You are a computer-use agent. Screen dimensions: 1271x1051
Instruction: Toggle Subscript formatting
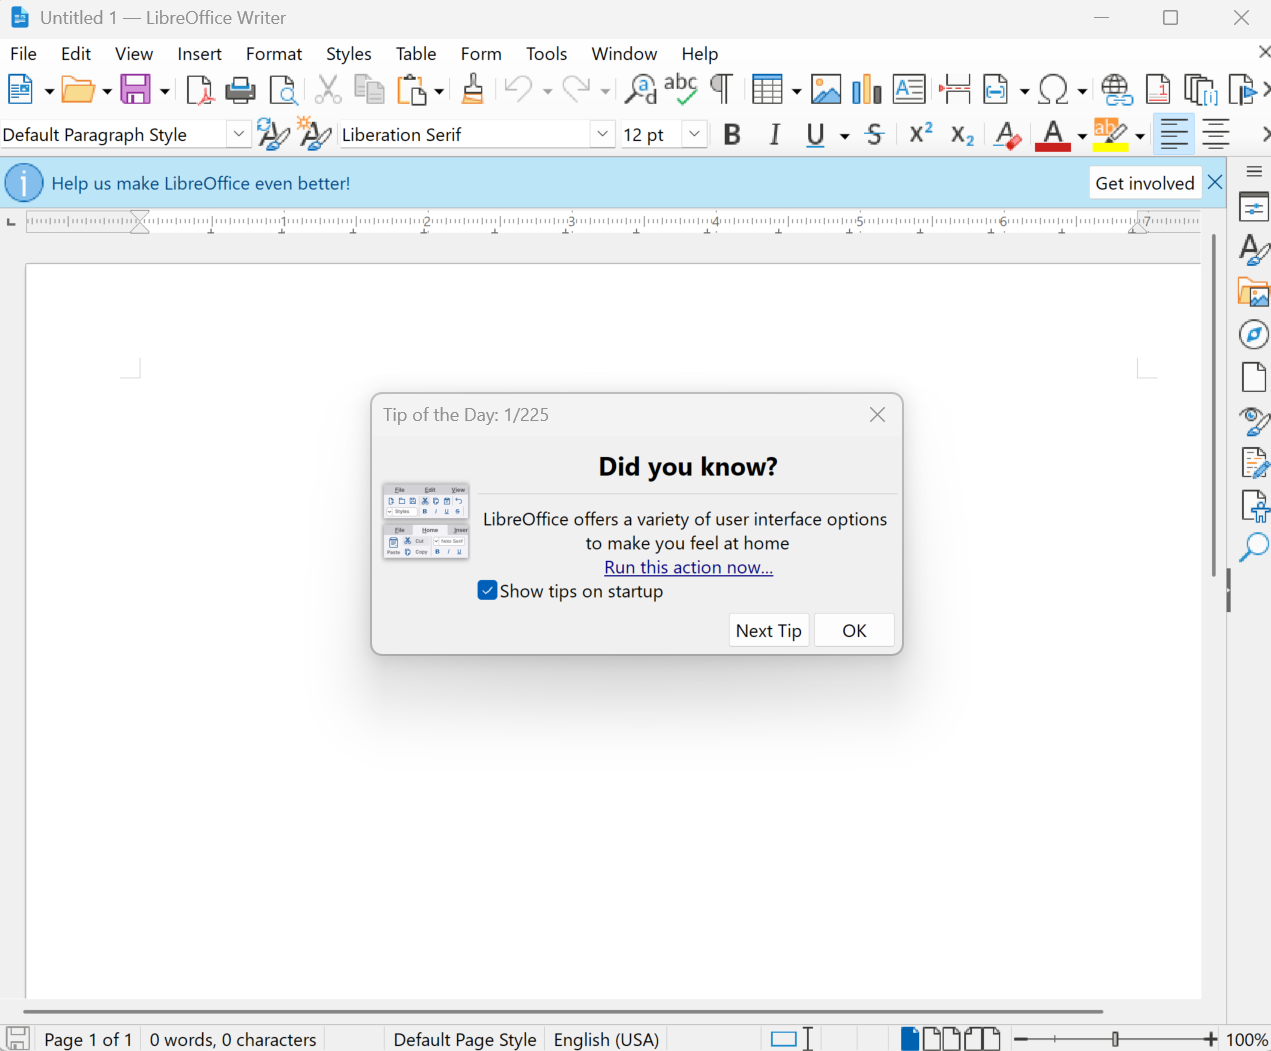pyautogui.click(x=962, y=136)
